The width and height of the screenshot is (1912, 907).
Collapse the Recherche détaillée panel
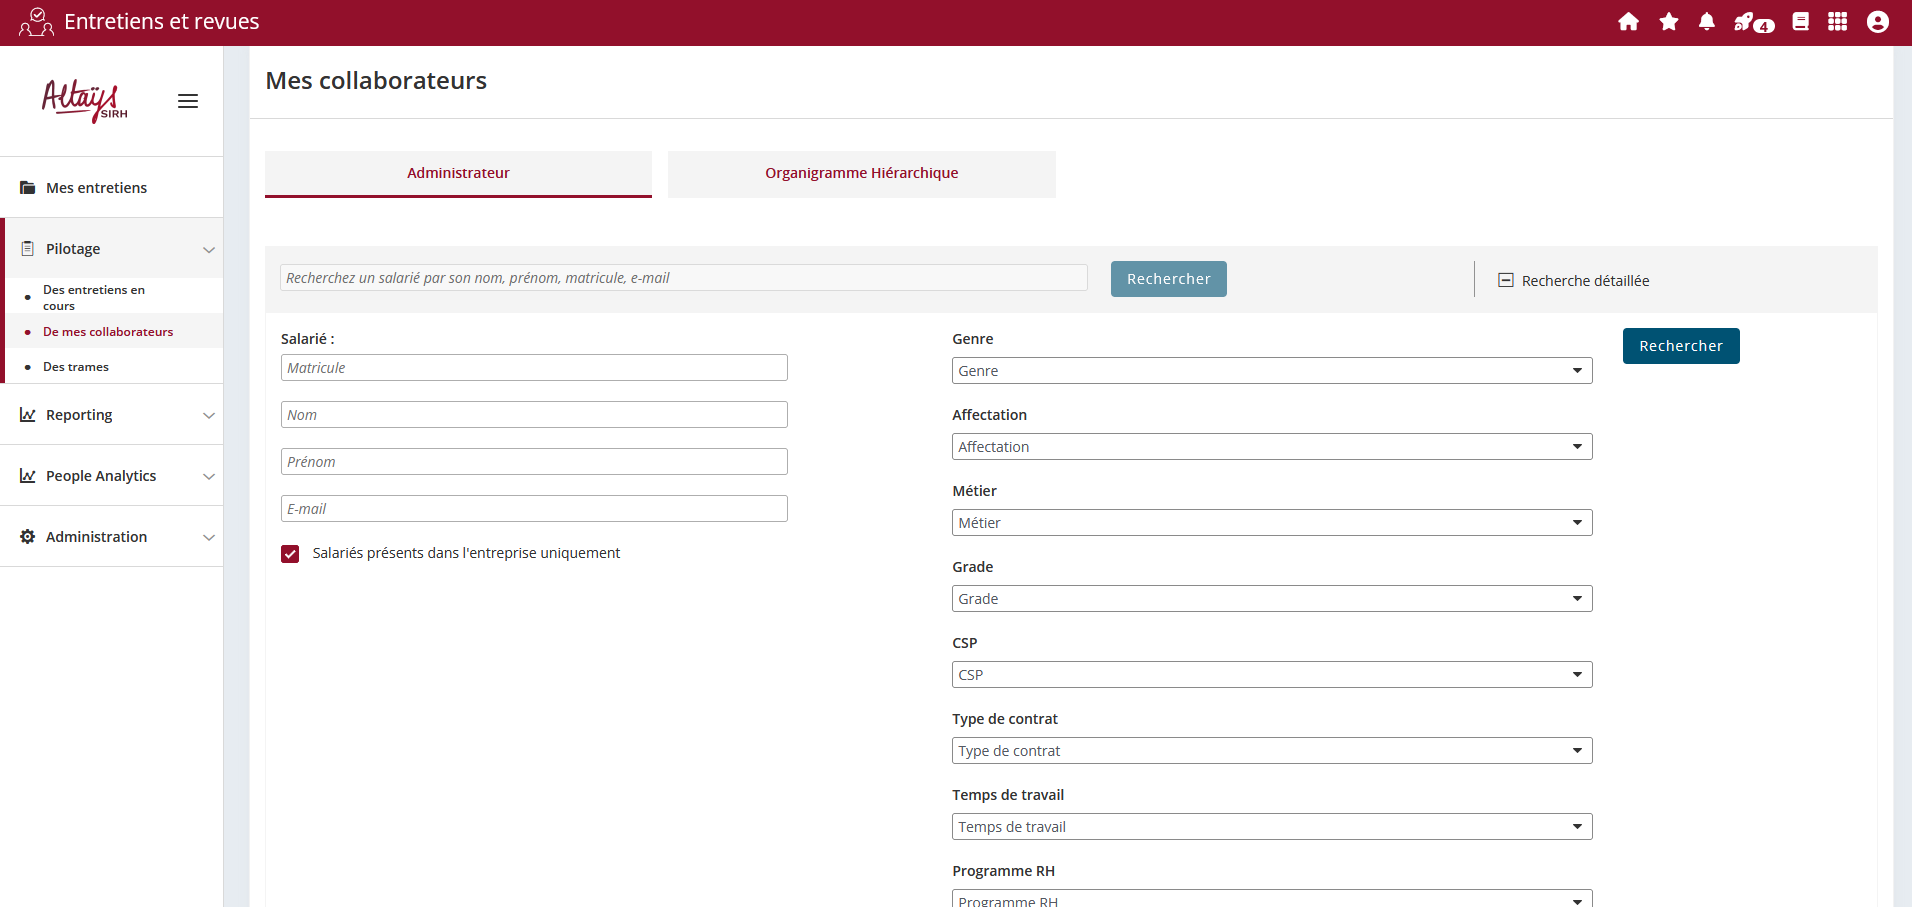pyautogui.click(x=1506, y=281)
